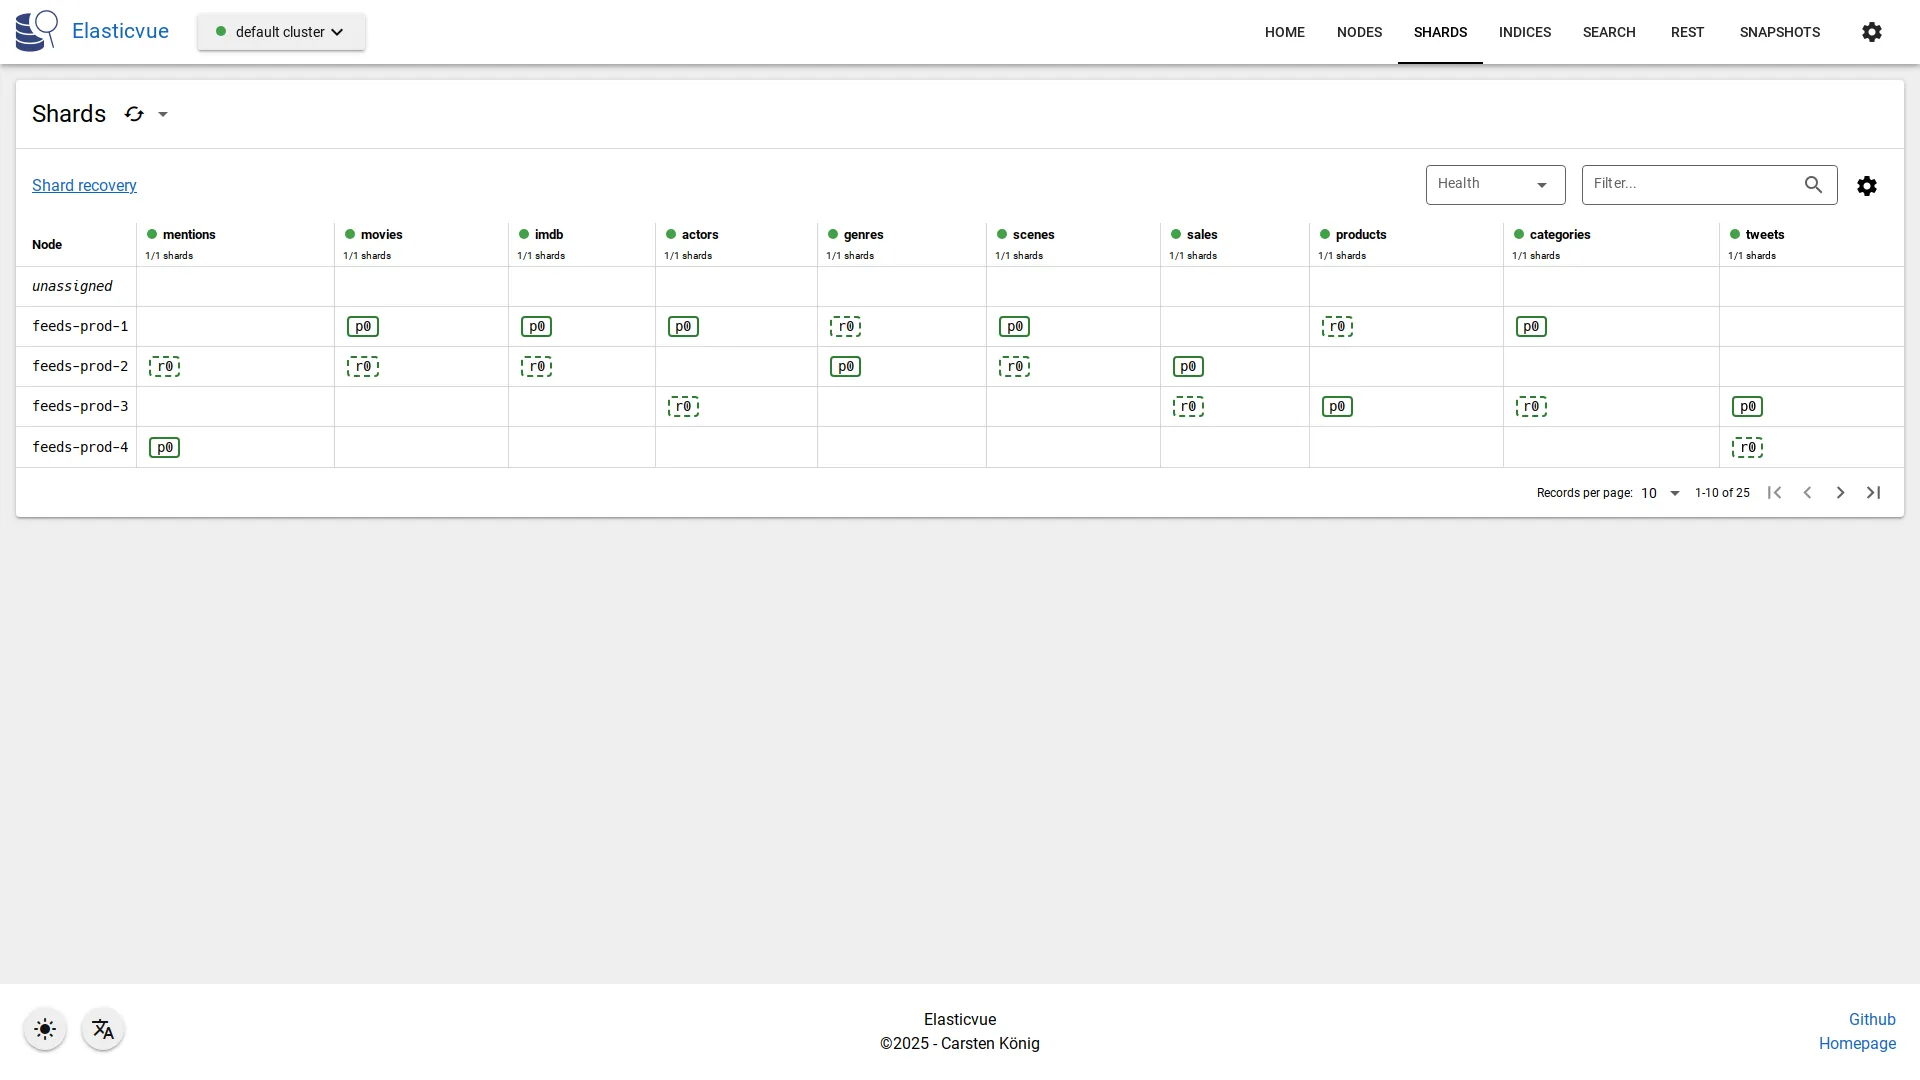The width and height of the screenshot is (1920, 1080).
Task: Open the Github link in the footer
Action: [x=1871, y=1019]
